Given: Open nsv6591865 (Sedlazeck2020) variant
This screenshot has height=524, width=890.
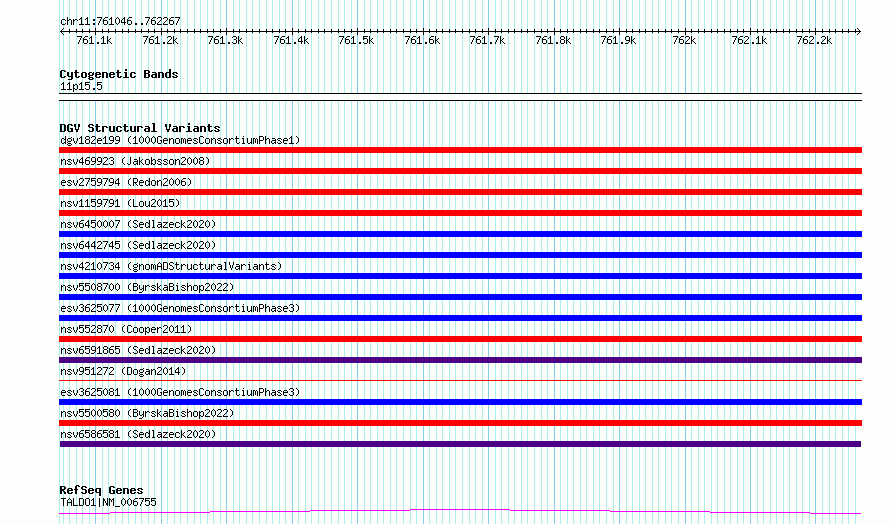Looking at the screenshot, I should tap(138, 350).
